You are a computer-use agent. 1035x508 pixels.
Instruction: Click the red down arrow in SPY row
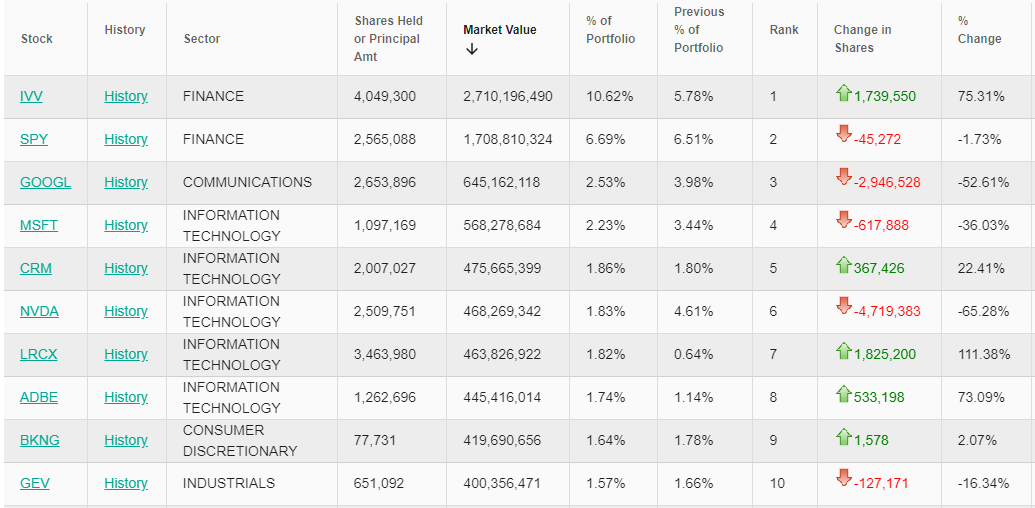click(843, 135)
